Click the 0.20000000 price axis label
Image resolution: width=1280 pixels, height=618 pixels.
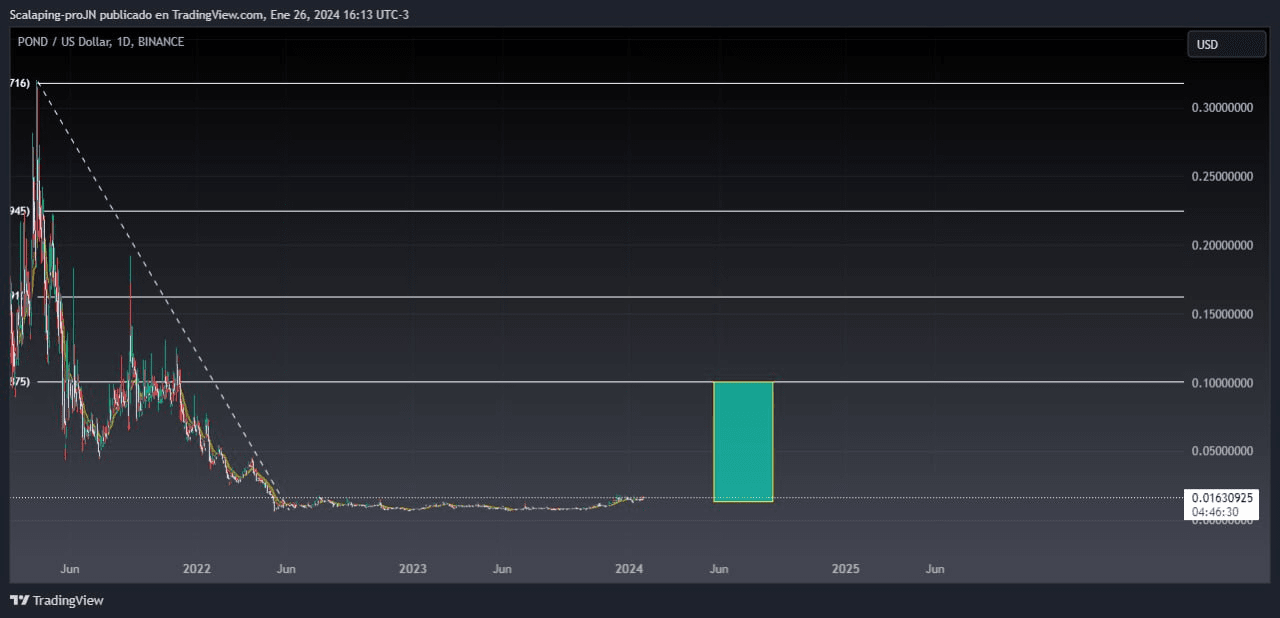1220,245
